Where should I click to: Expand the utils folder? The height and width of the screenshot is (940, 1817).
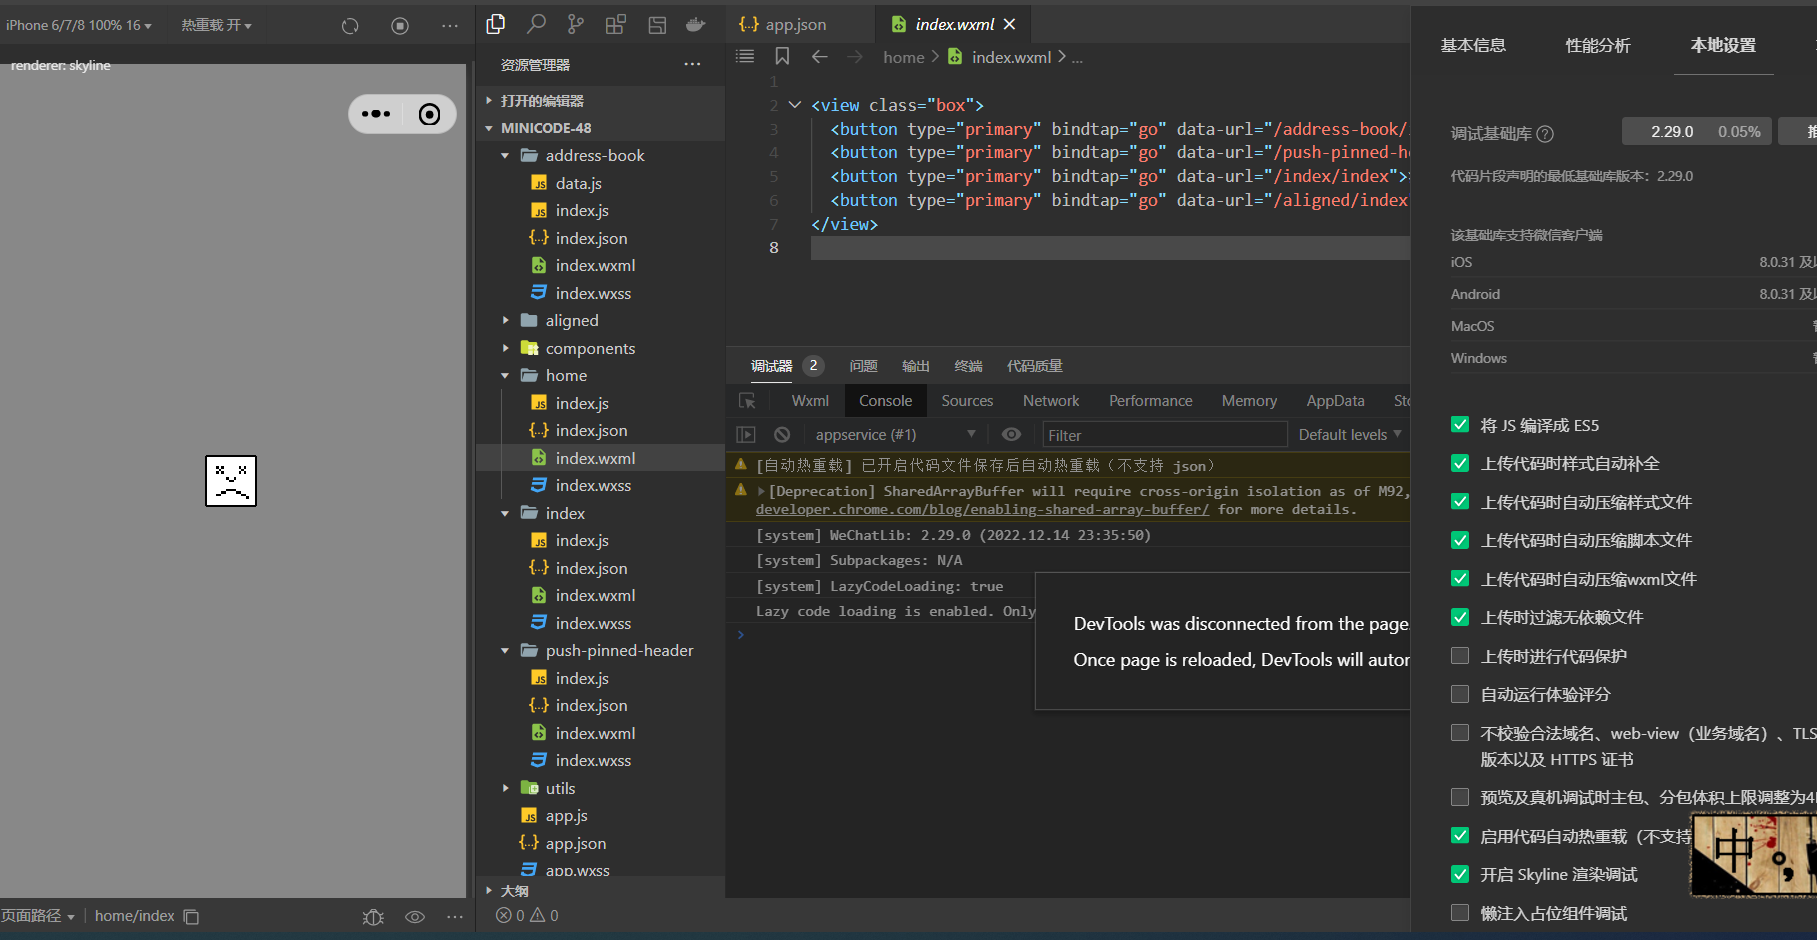pyautogui.click(x=600, y=788)
